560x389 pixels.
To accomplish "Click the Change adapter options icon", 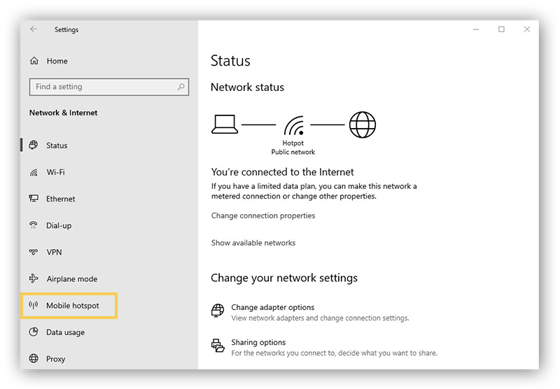I will tap(218, 310).
